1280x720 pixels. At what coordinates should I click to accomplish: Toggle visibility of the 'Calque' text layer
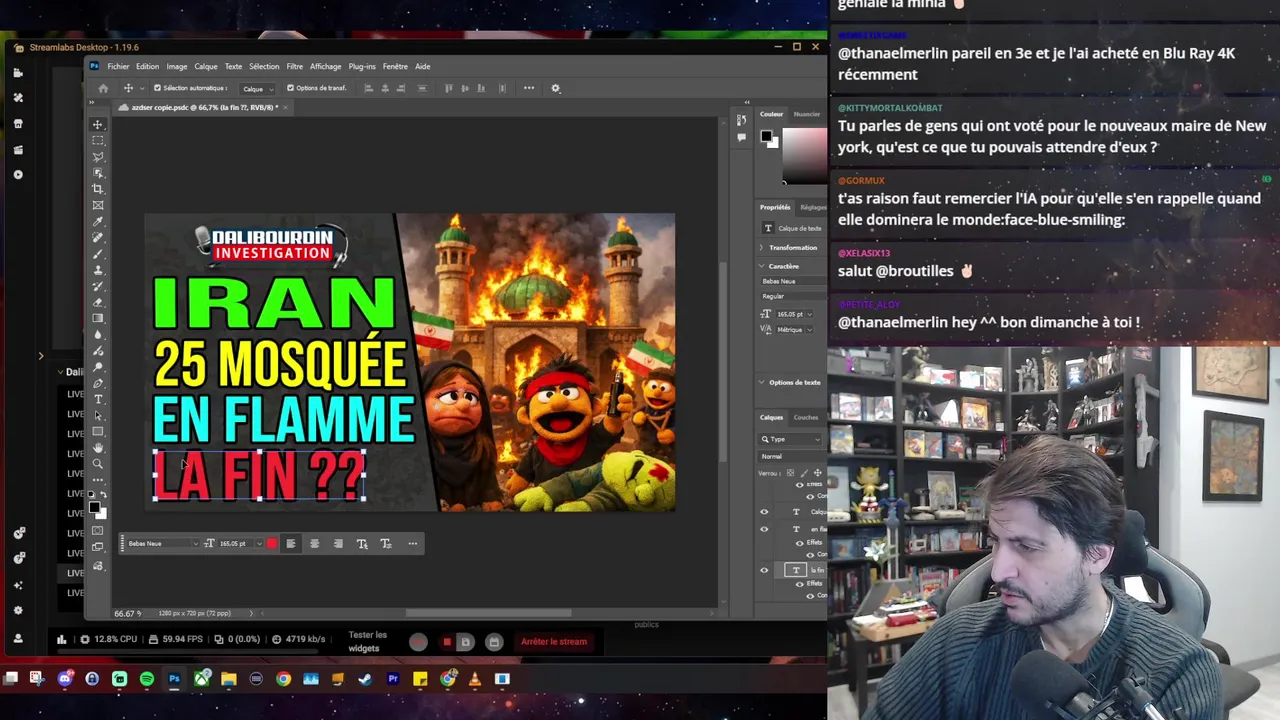(x=765, y=511)
